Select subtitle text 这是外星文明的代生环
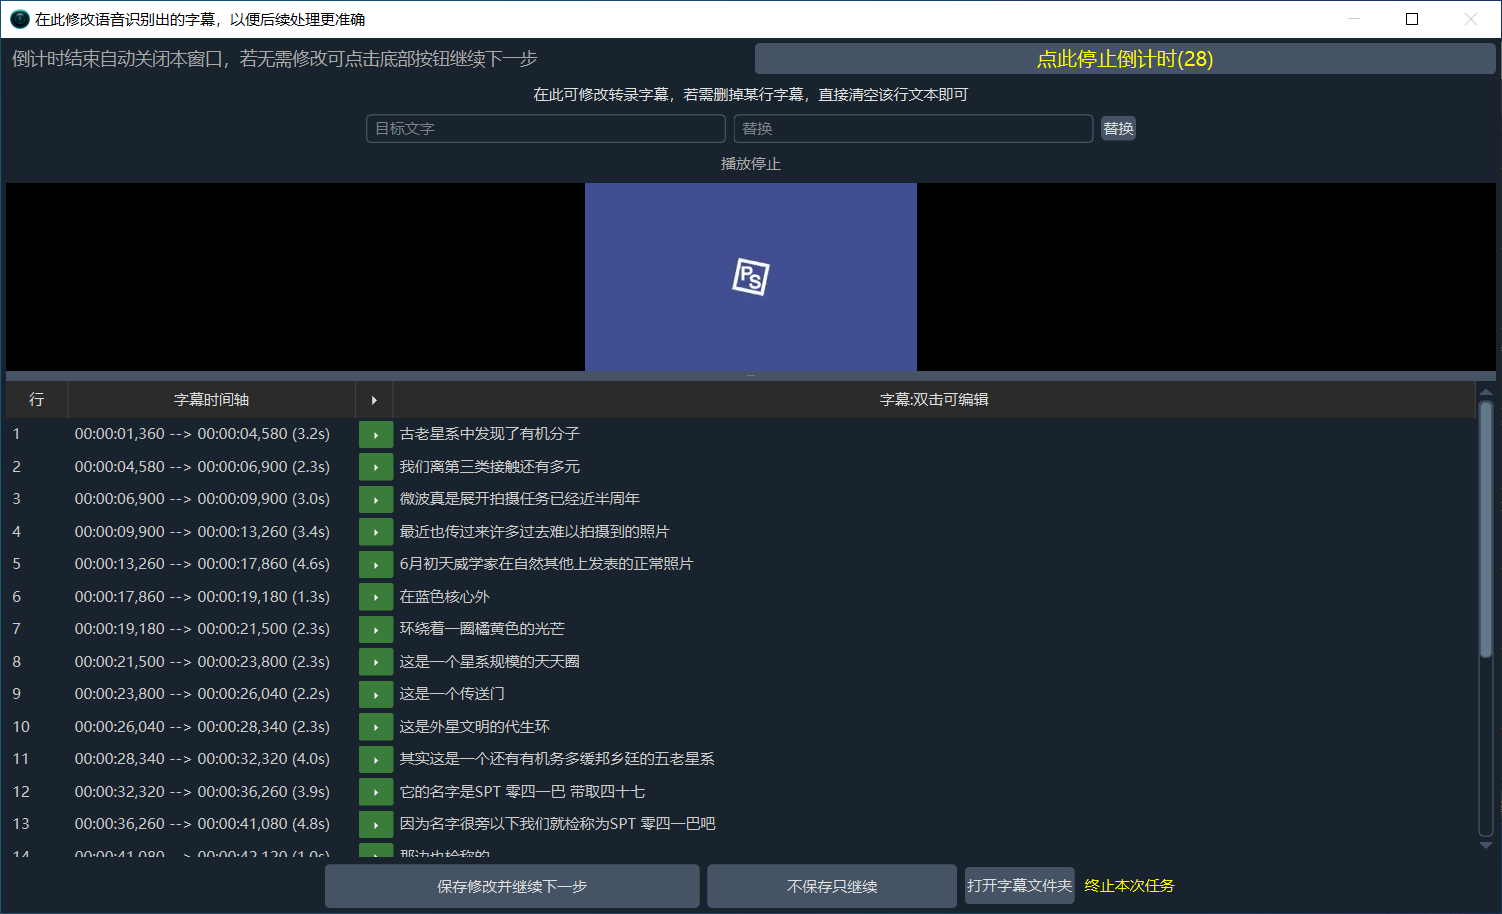 click(475, 727)
